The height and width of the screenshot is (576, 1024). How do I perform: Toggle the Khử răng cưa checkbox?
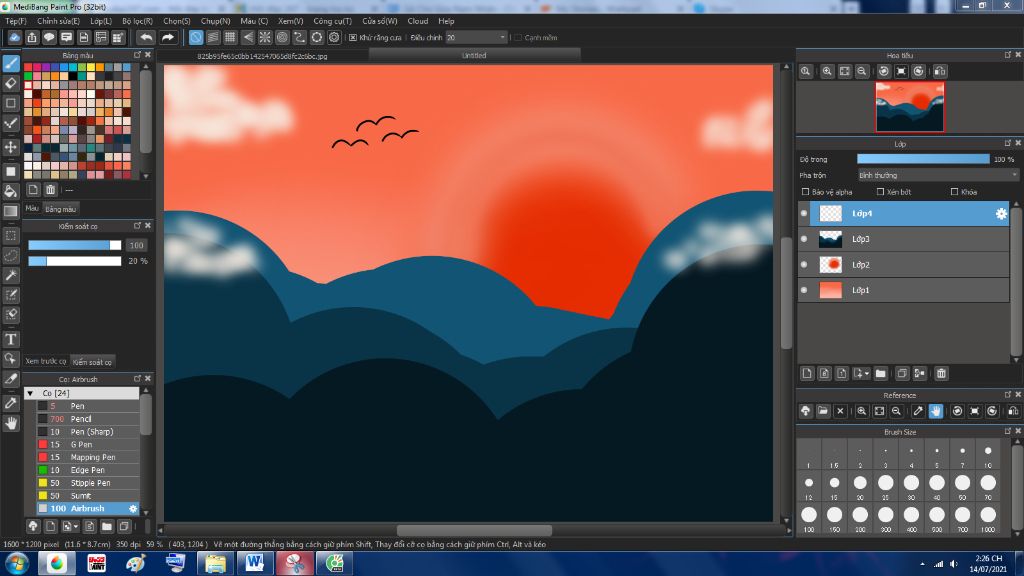coord(353,37)
